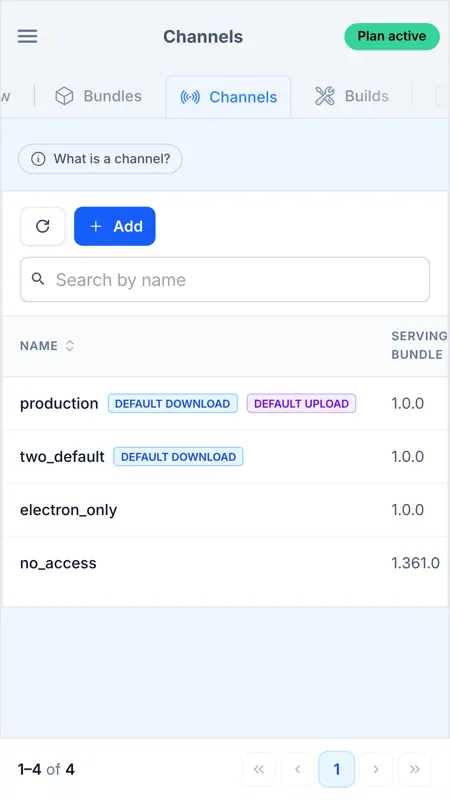Click the SERVING BUNDLE column header
Image resolution: width=450 pixels, height=800 pixels.
[419, 345]
